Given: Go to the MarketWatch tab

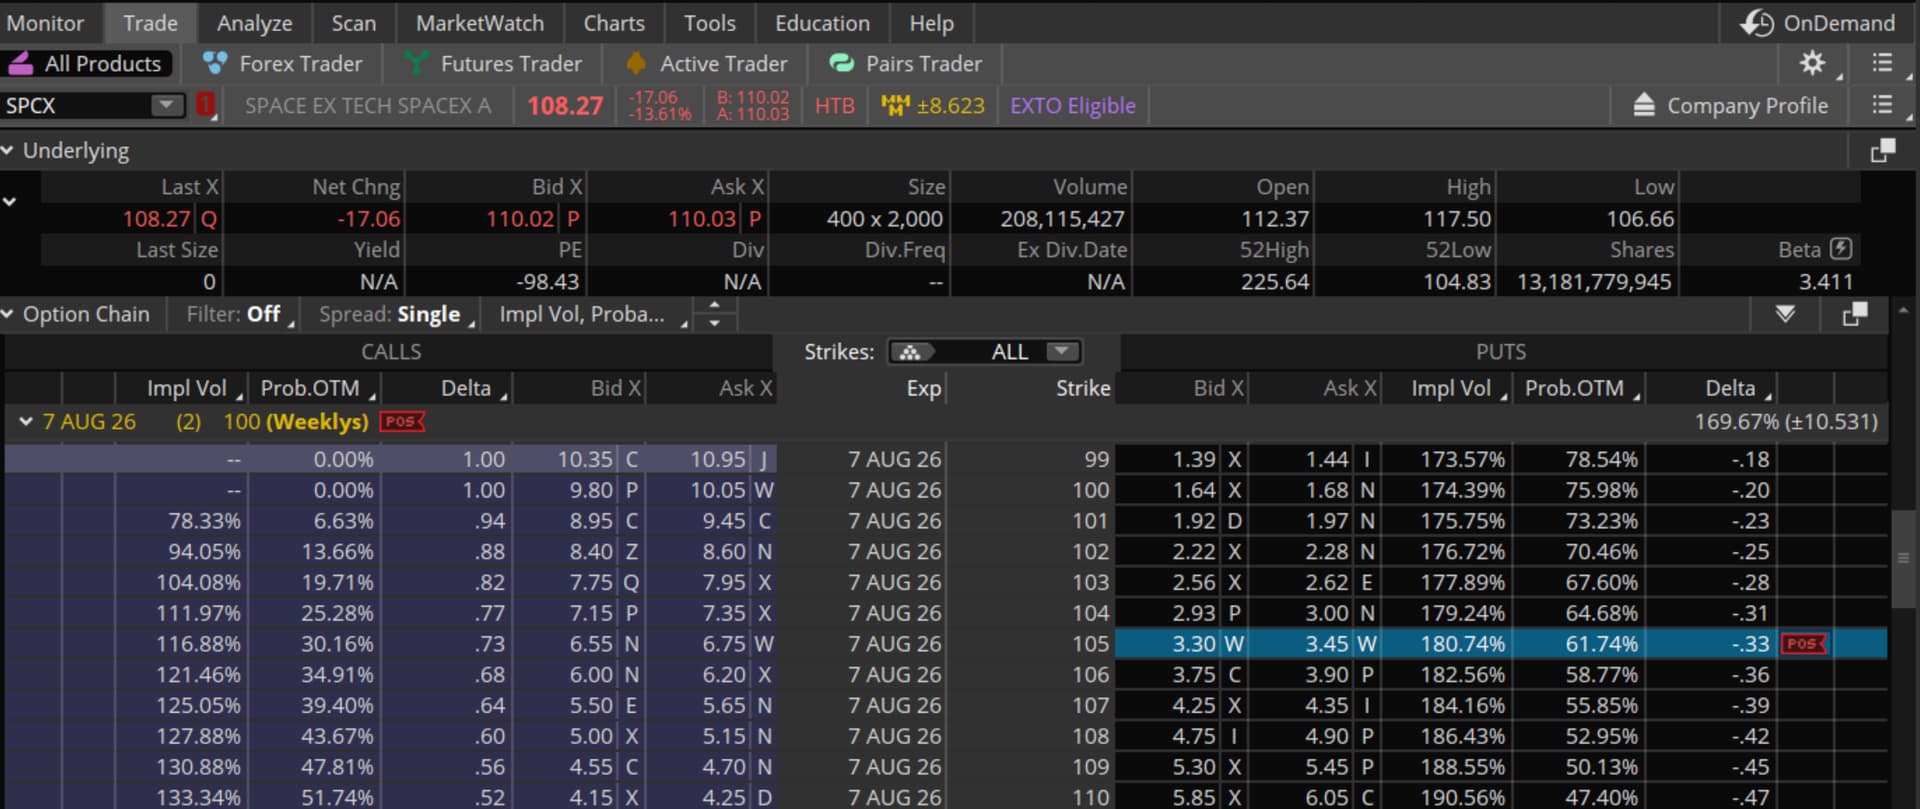Looking at the screenshot, I should [x=480, y=23].
